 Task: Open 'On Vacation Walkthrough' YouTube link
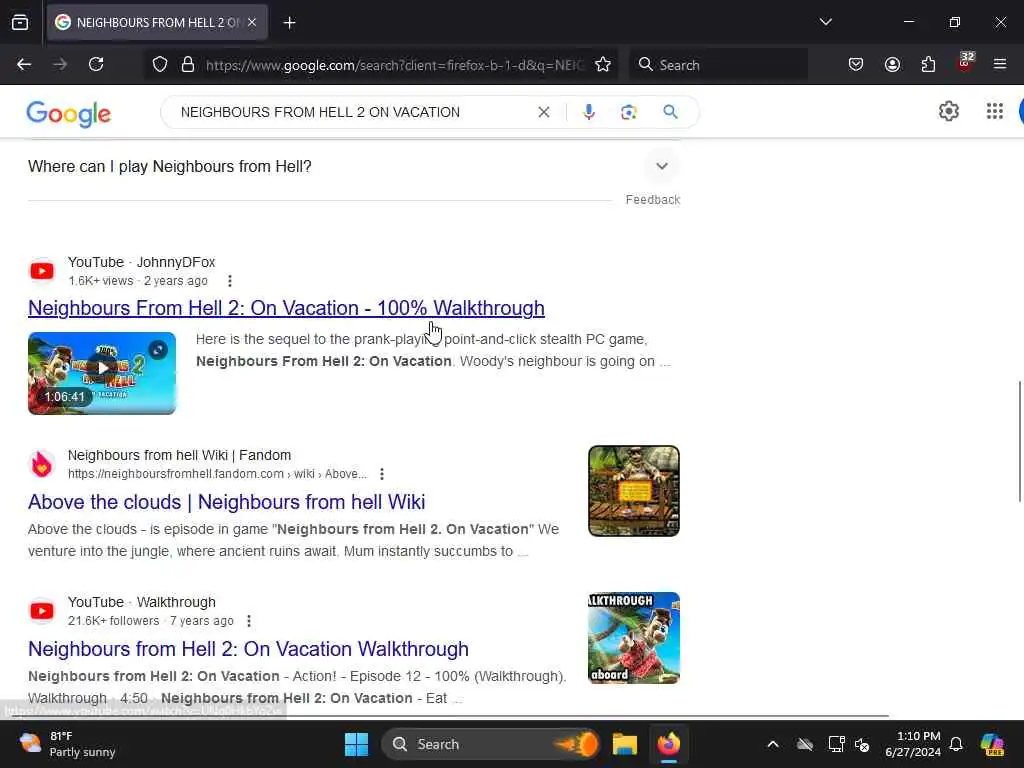tap(248, 648)
